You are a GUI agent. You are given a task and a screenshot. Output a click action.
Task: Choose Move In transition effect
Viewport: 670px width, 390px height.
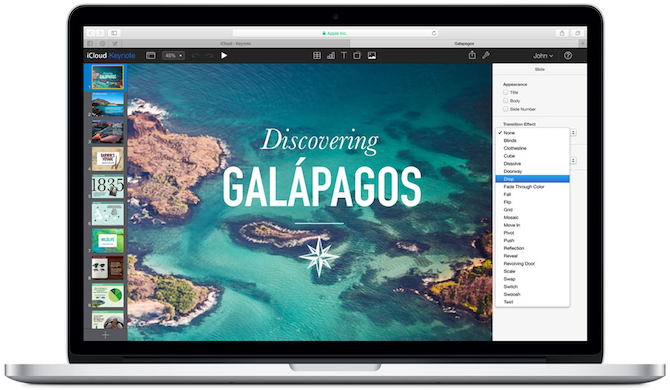click(532, 225)
